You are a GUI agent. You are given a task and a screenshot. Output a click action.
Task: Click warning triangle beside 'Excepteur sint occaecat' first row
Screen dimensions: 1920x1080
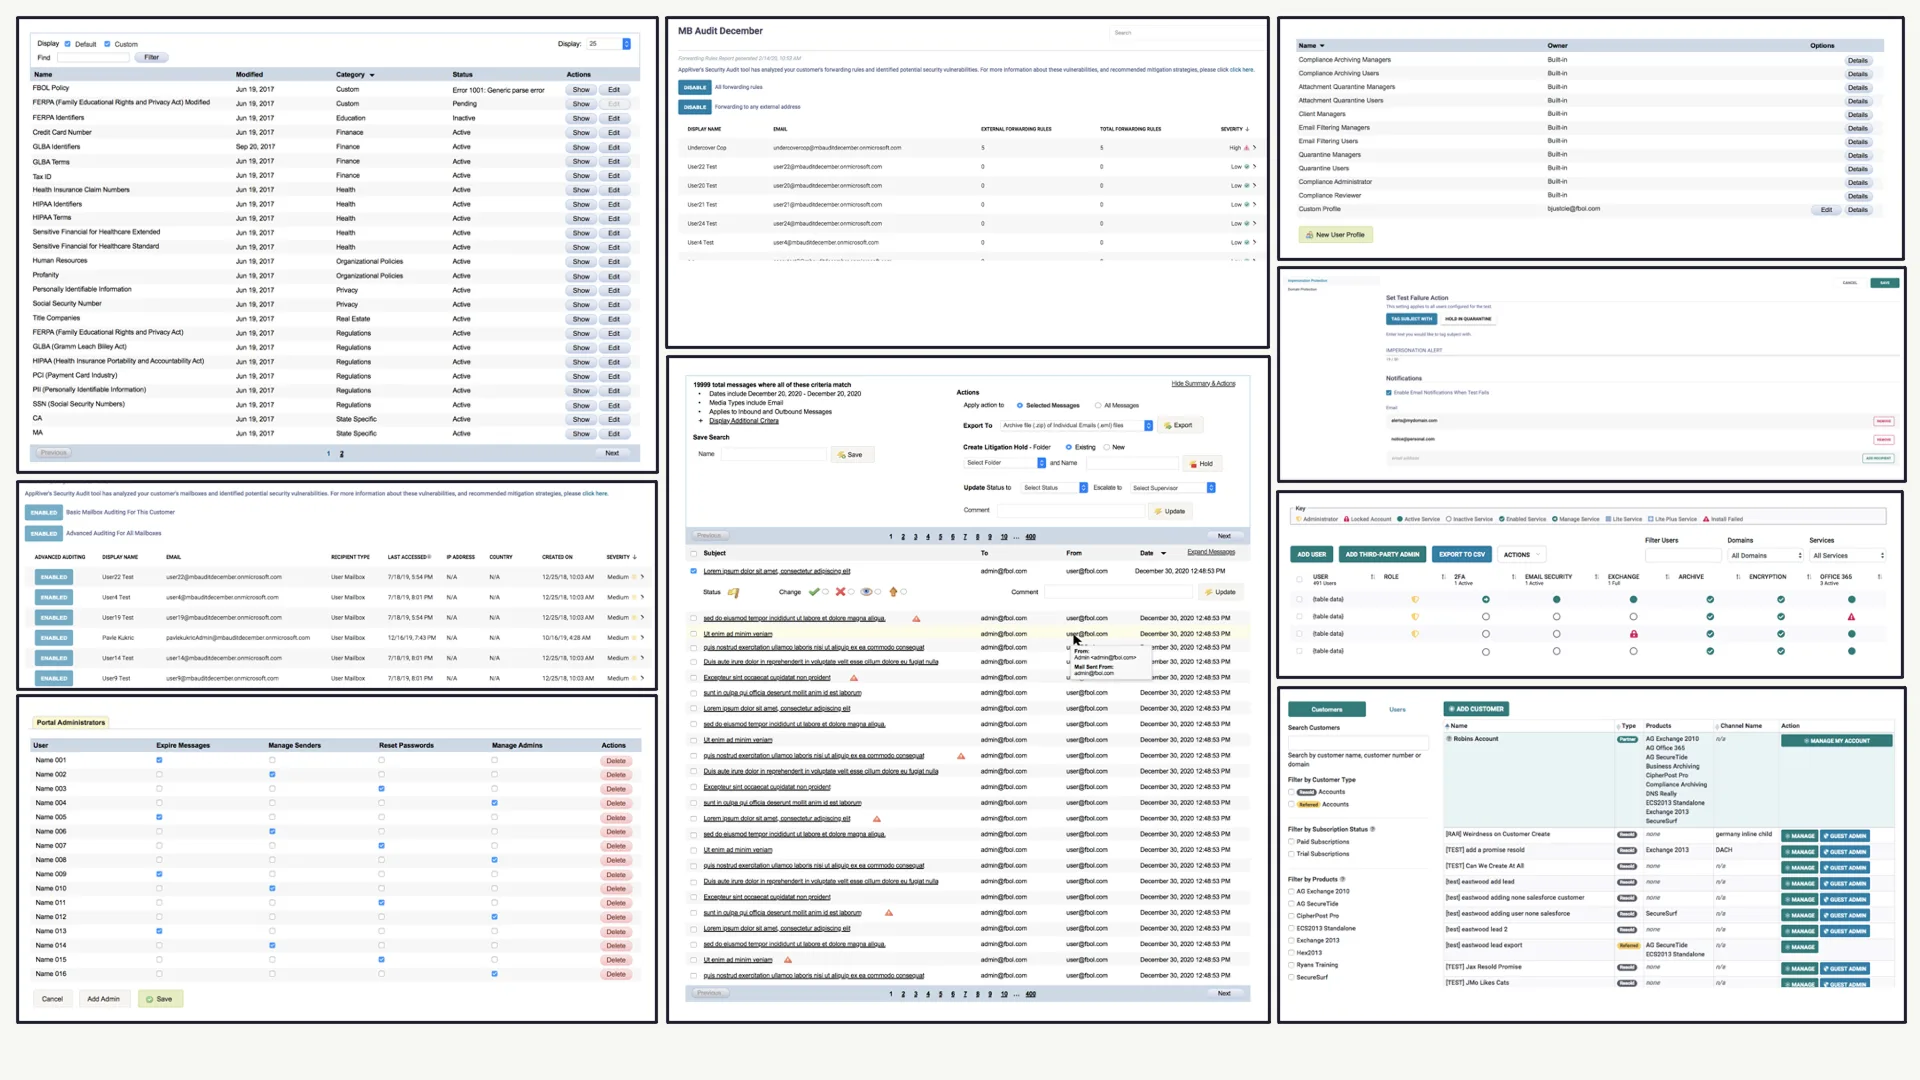[x=854, y=678]
